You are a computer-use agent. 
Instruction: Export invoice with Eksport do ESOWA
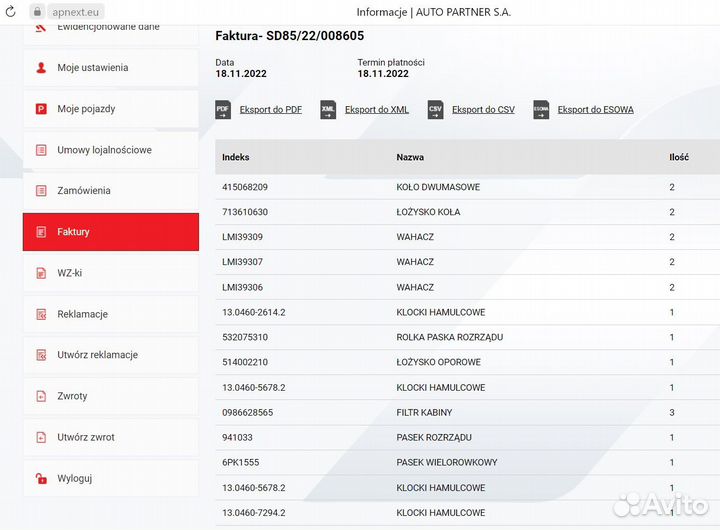click(x=595, y=110)
